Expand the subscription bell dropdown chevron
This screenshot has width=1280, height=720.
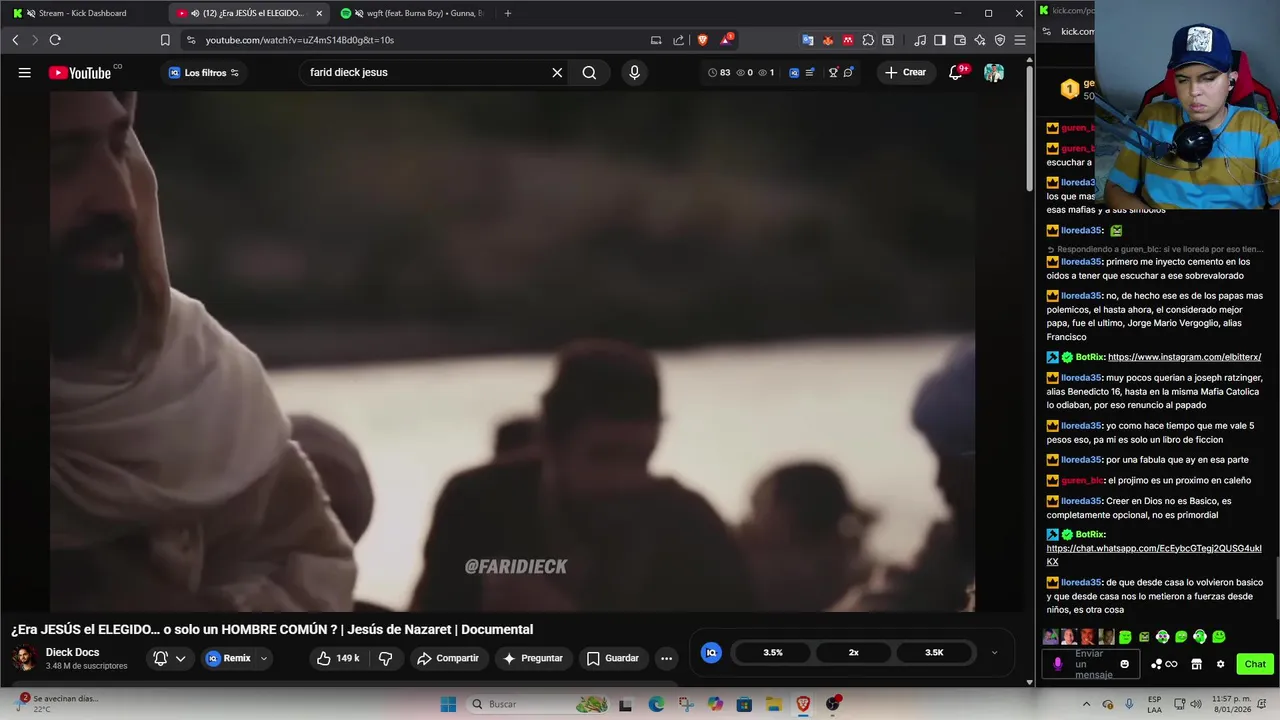click(x=181, y=658)
